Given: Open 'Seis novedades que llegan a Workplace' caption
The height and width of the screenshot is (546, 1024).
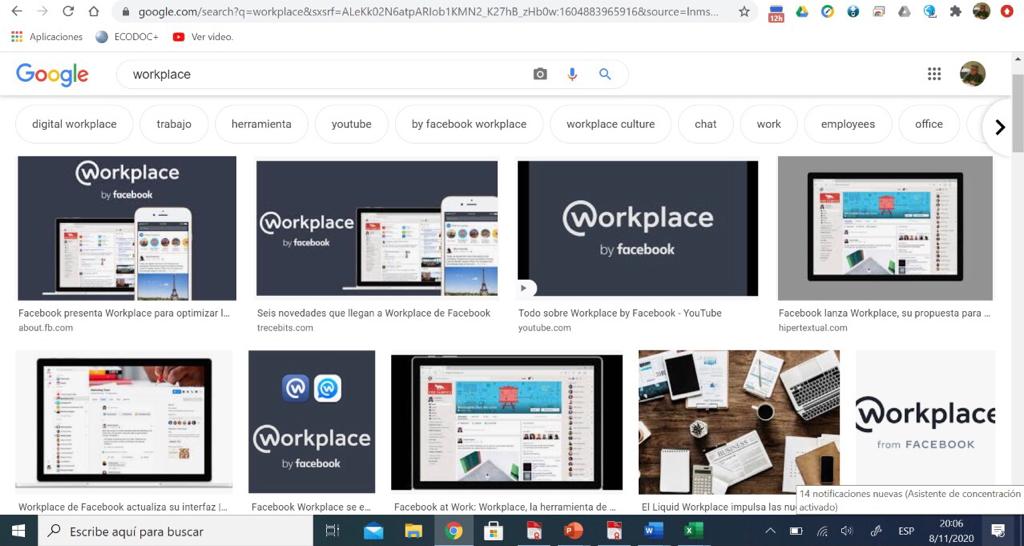Looking at the screenshot, I should pyautogui.click(x=374, y=313).
